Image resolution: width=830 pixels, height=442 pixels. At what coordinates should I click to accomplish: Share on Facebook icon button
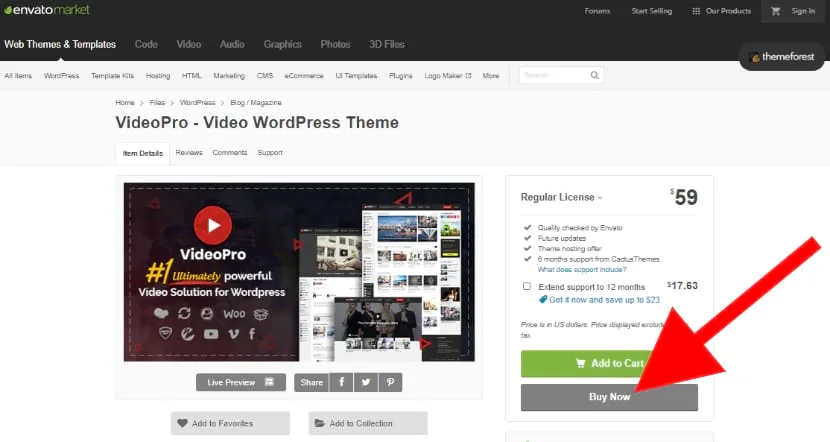click(x=341, y=382)
